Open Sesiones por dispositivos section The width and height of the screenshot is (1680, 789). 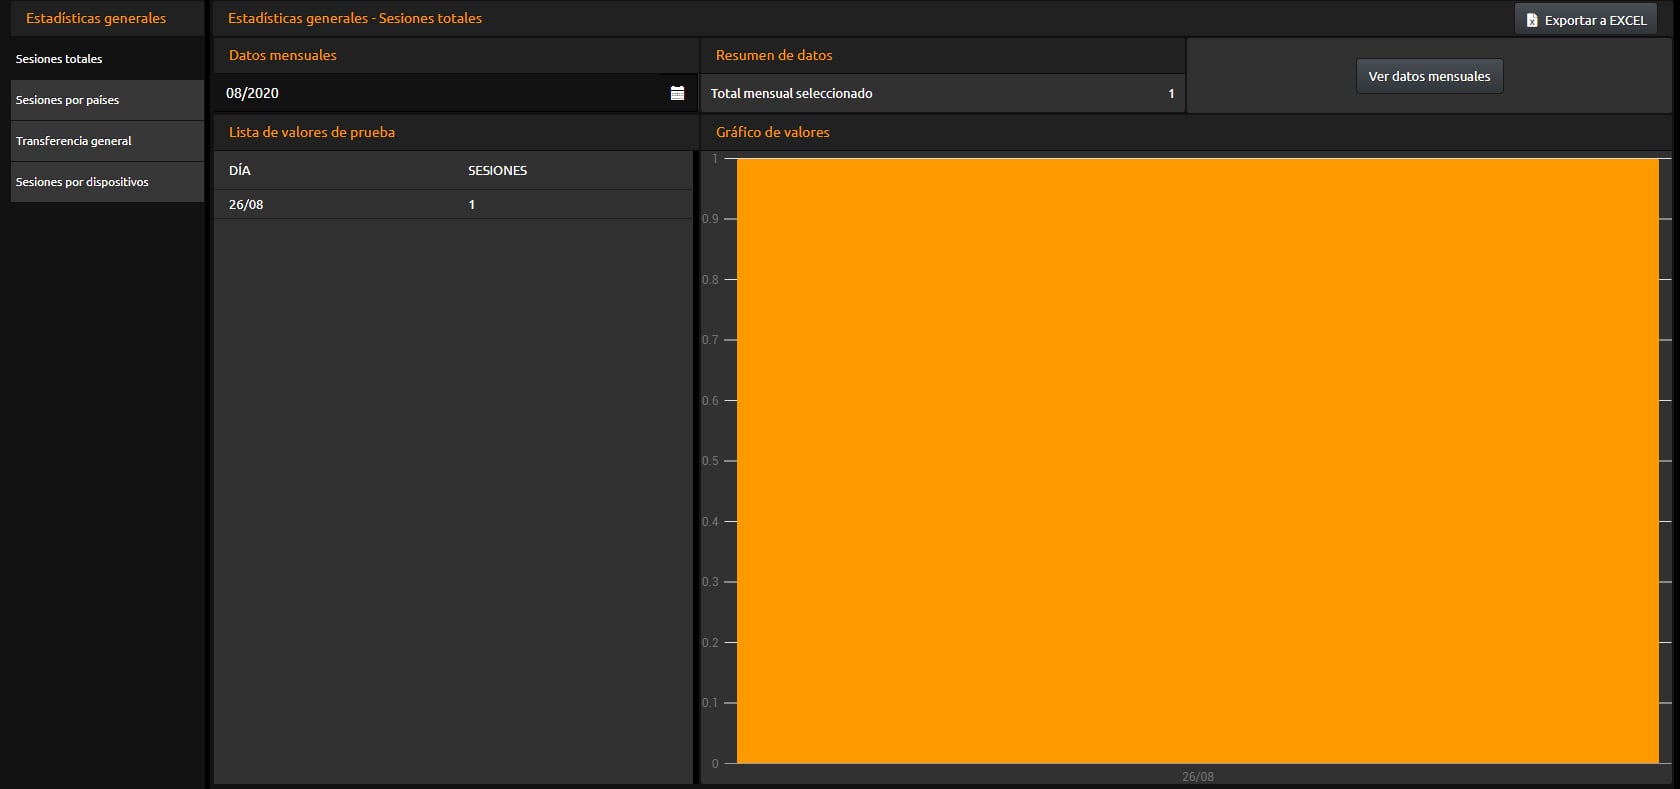pyautogui.click(x=107, y=182)
